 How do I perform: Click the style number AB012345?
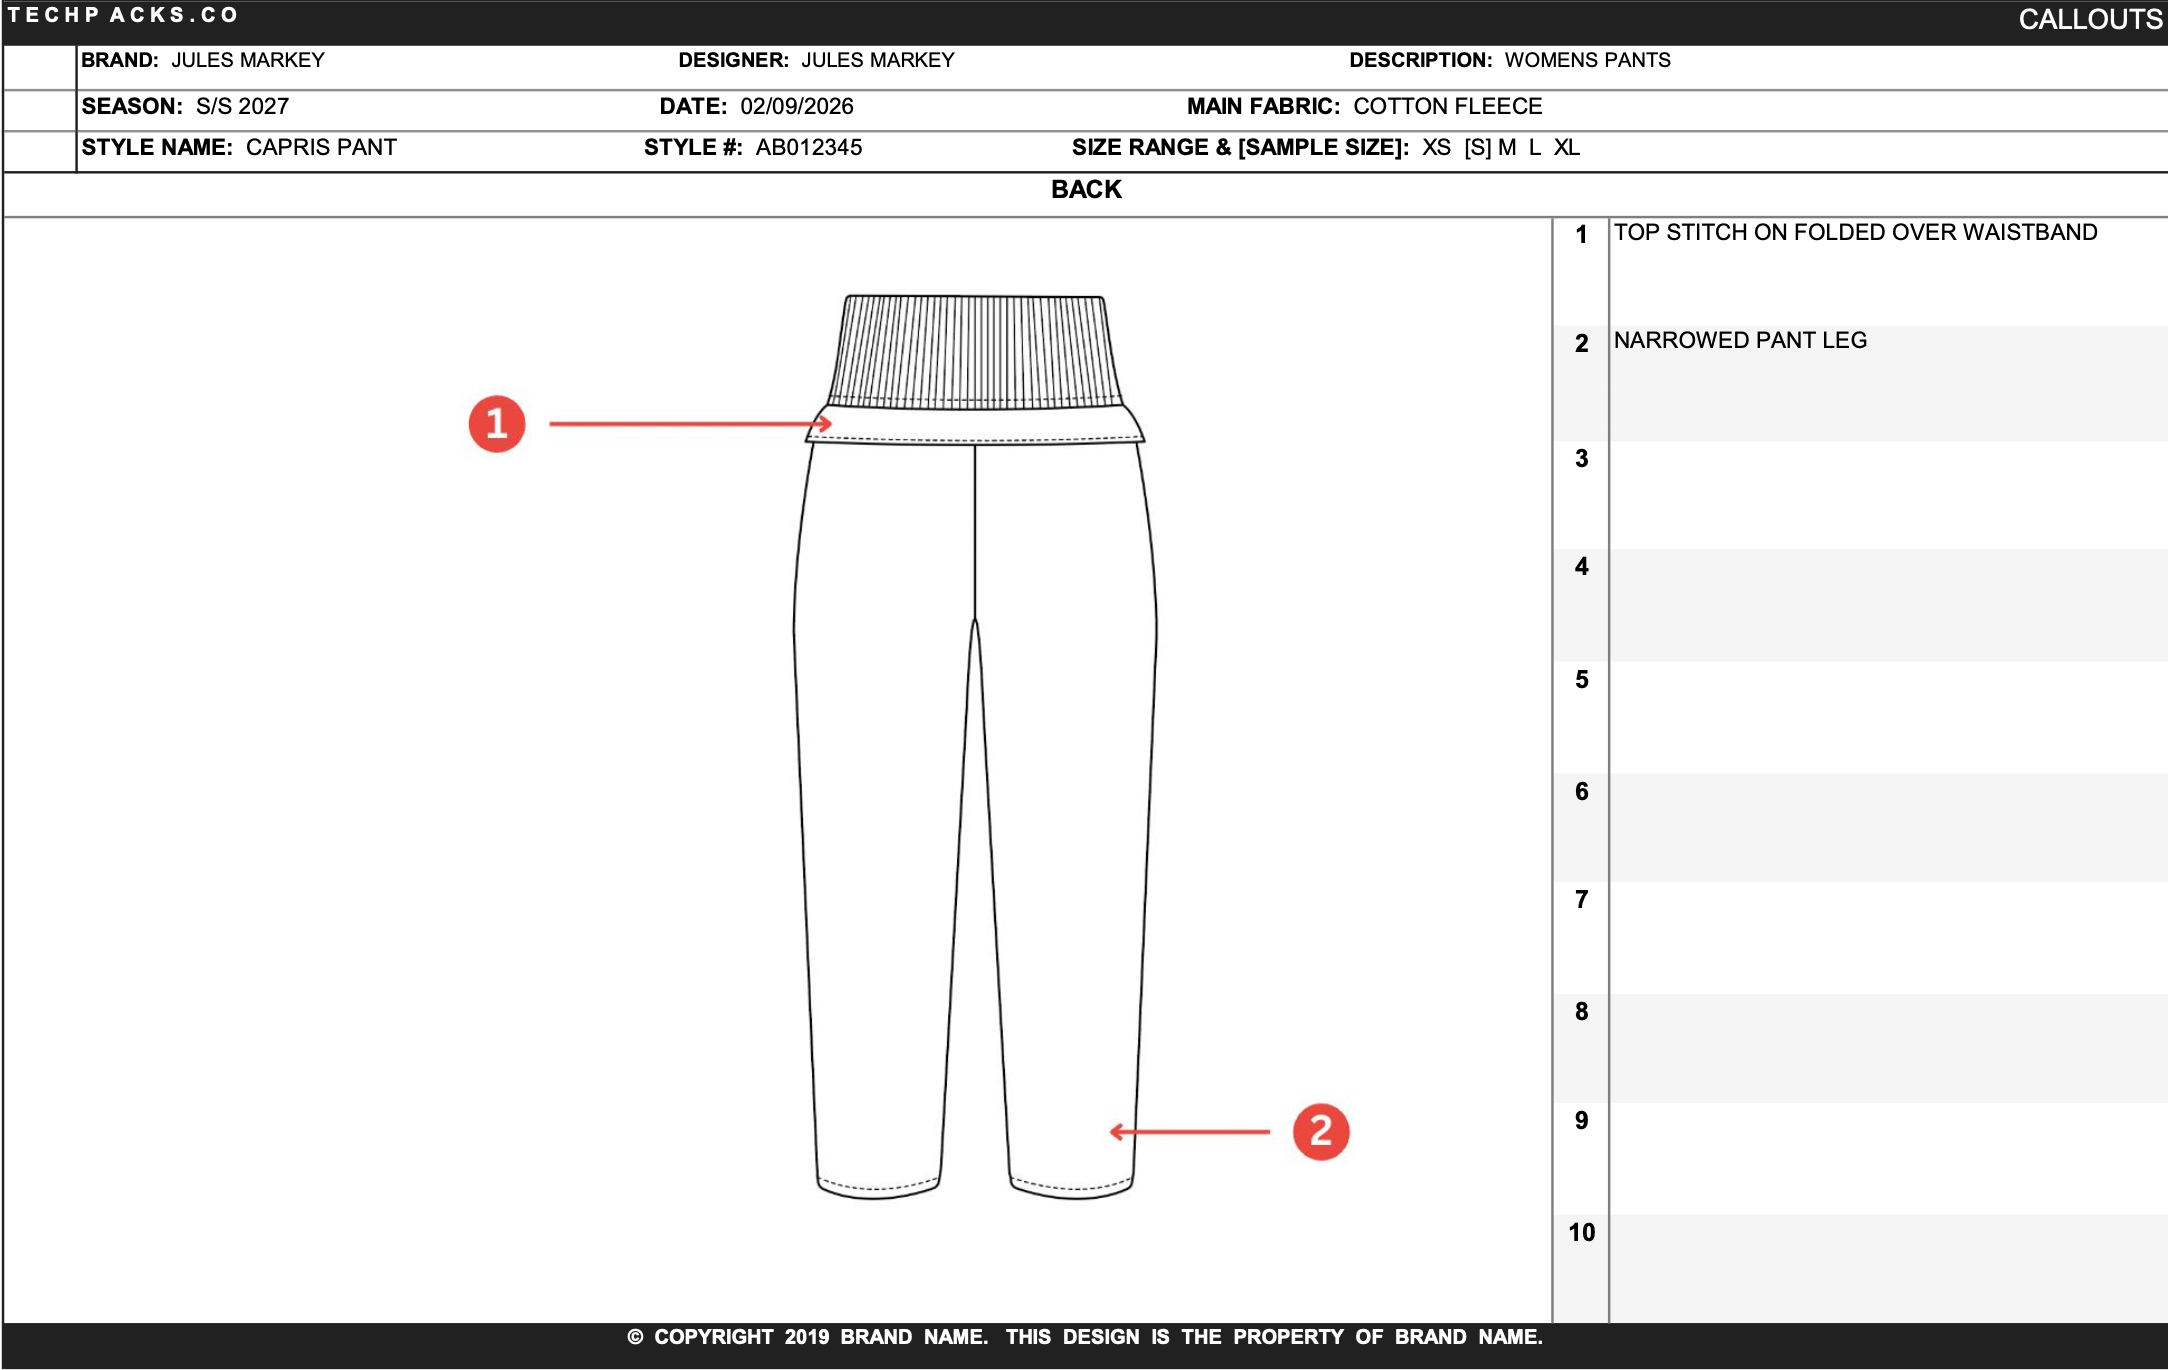point(809,147)
